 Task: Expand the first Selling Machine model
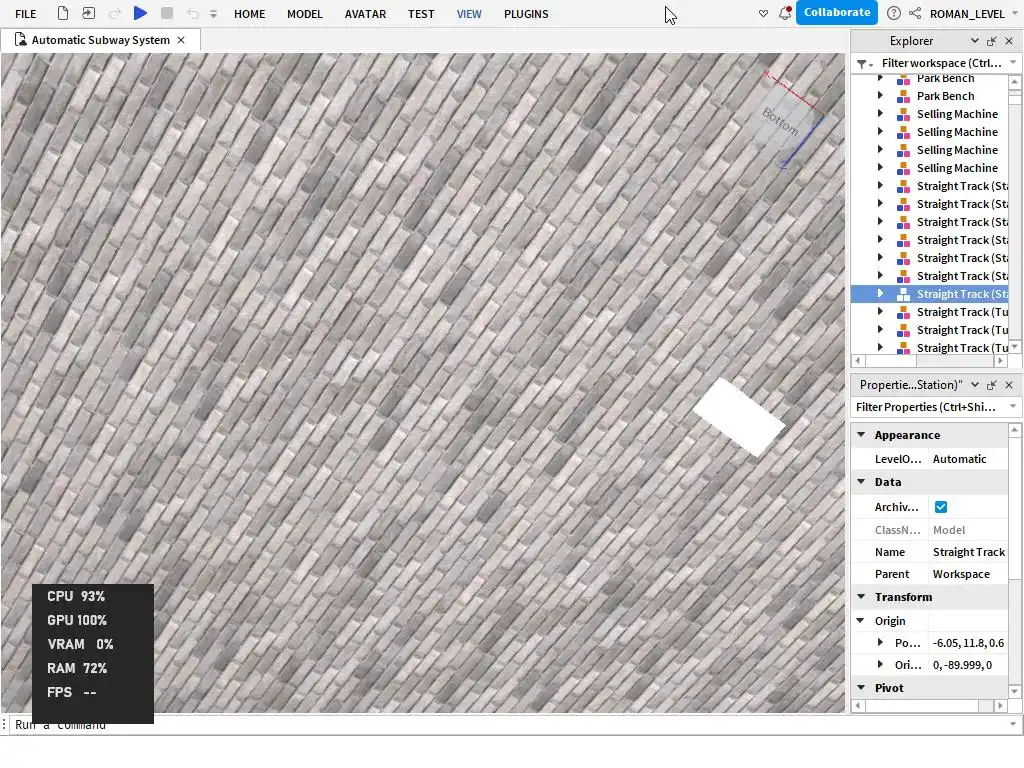tap(880, 114)
